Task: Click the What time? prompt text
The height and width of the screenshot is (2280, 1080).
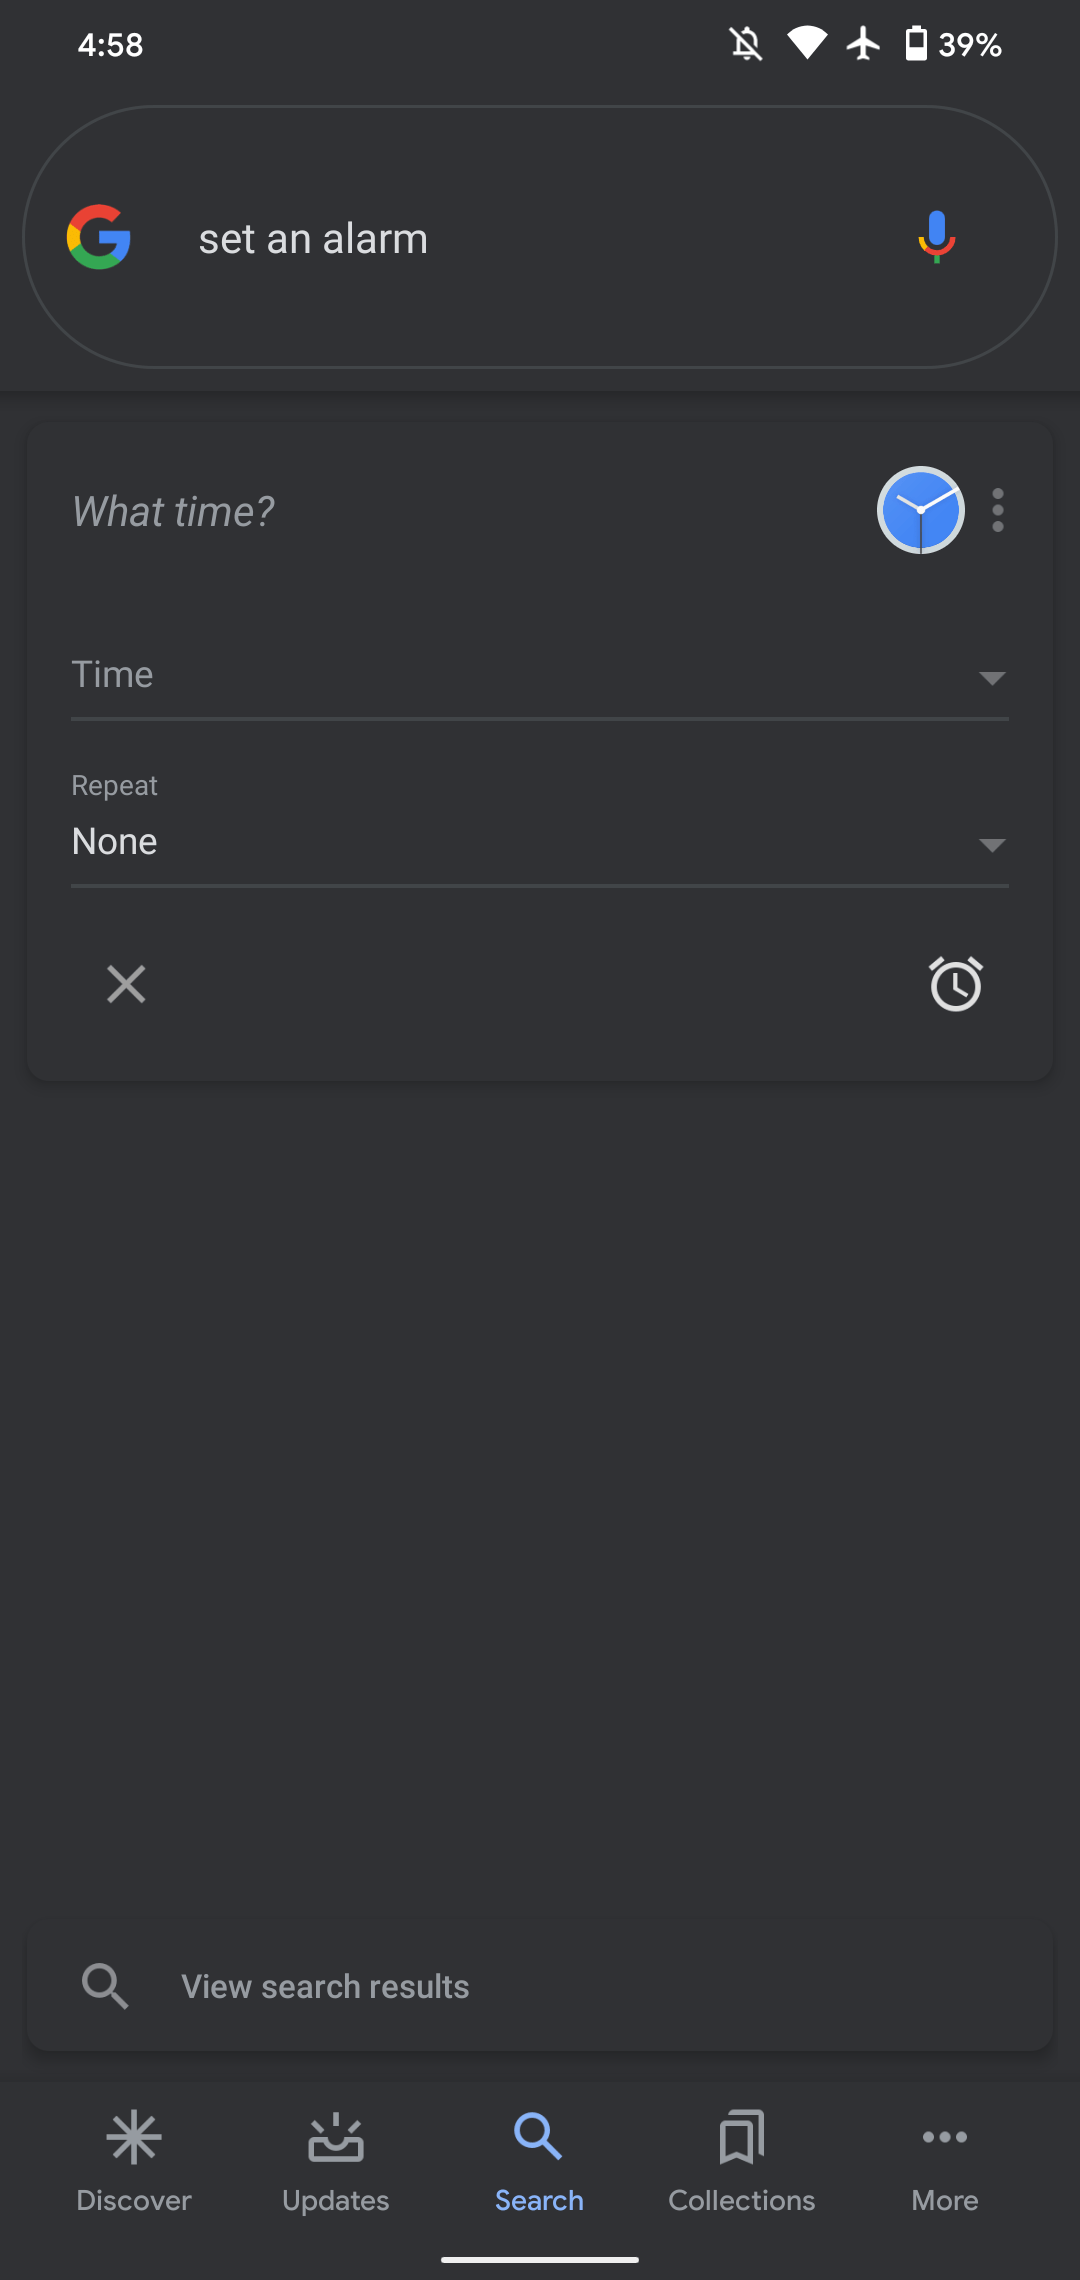Action: tap(172, 510)
